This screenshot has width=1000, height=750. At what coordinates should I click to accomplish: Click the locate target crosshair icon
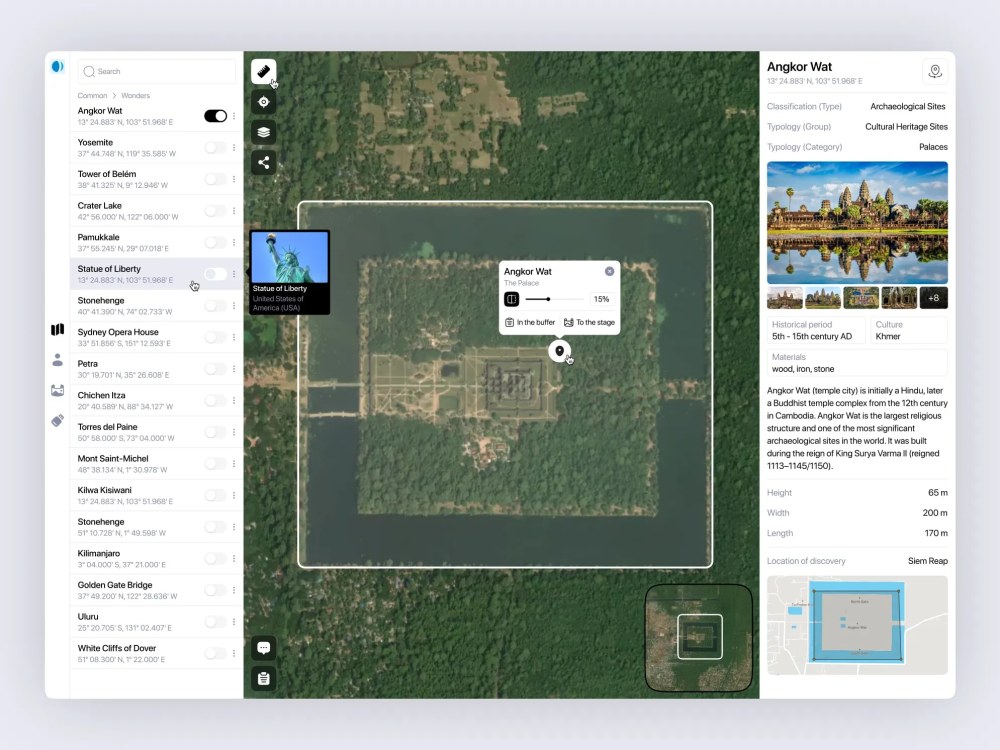tap(263, 102)
